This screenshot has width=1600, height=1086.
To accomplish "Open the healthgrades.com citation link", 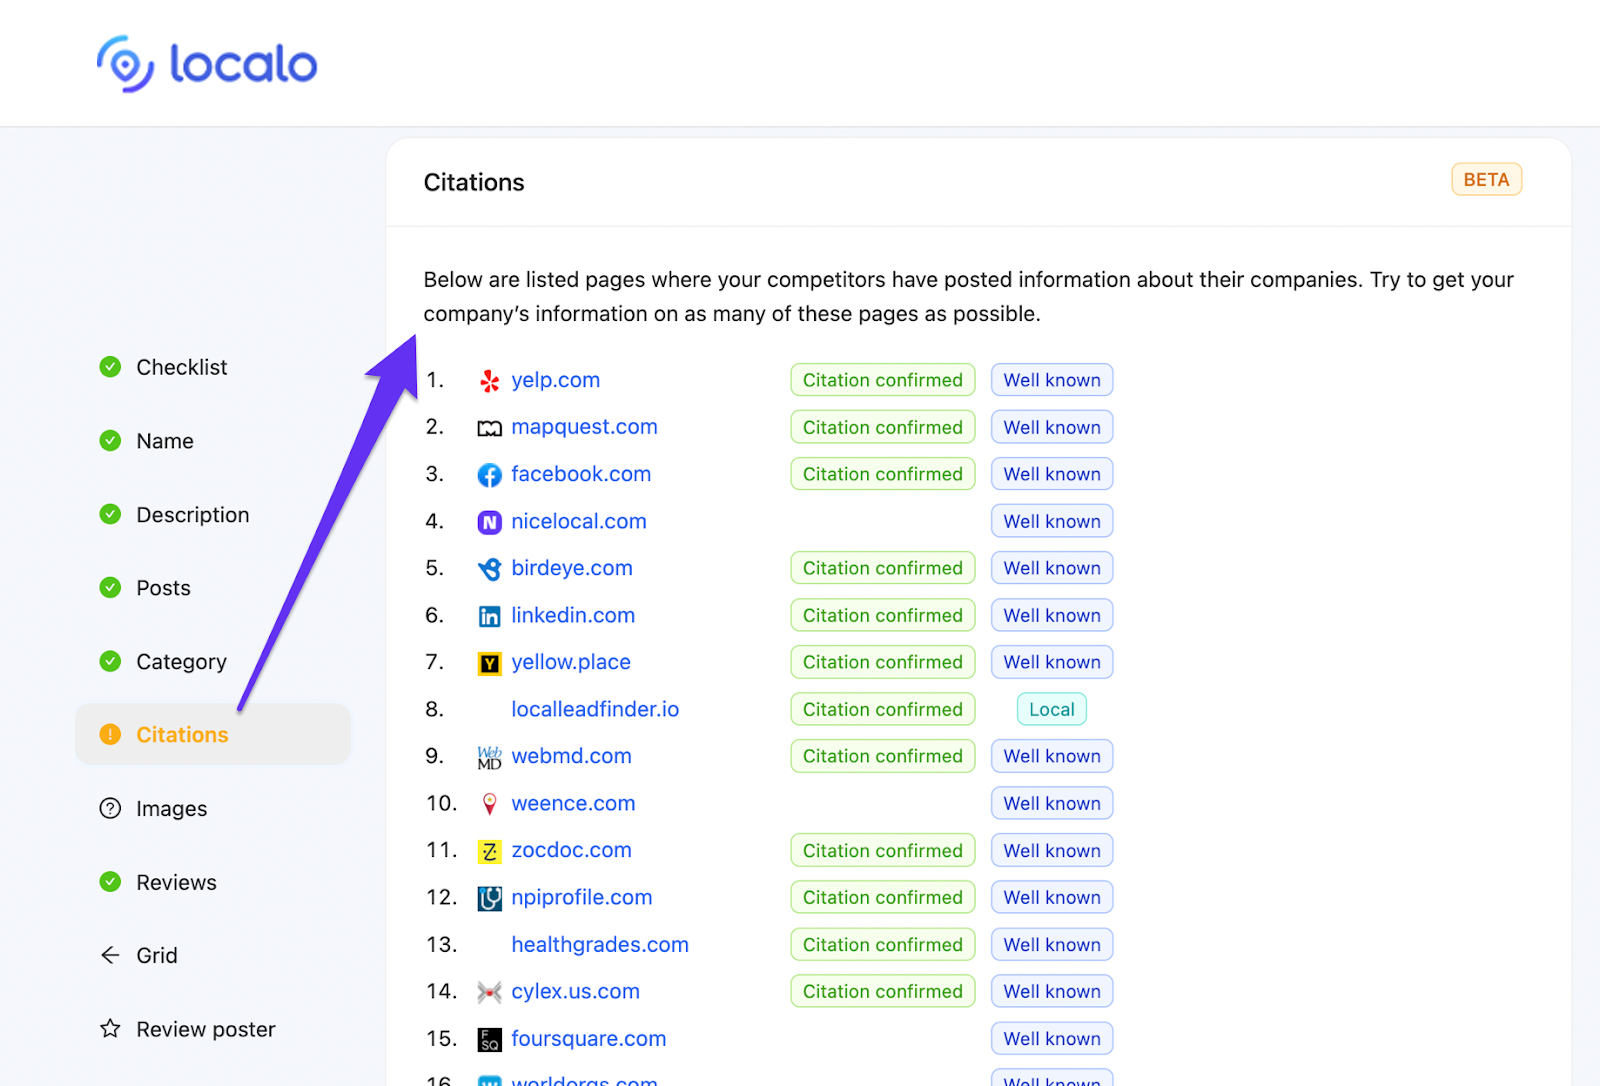I will (599, 945).
